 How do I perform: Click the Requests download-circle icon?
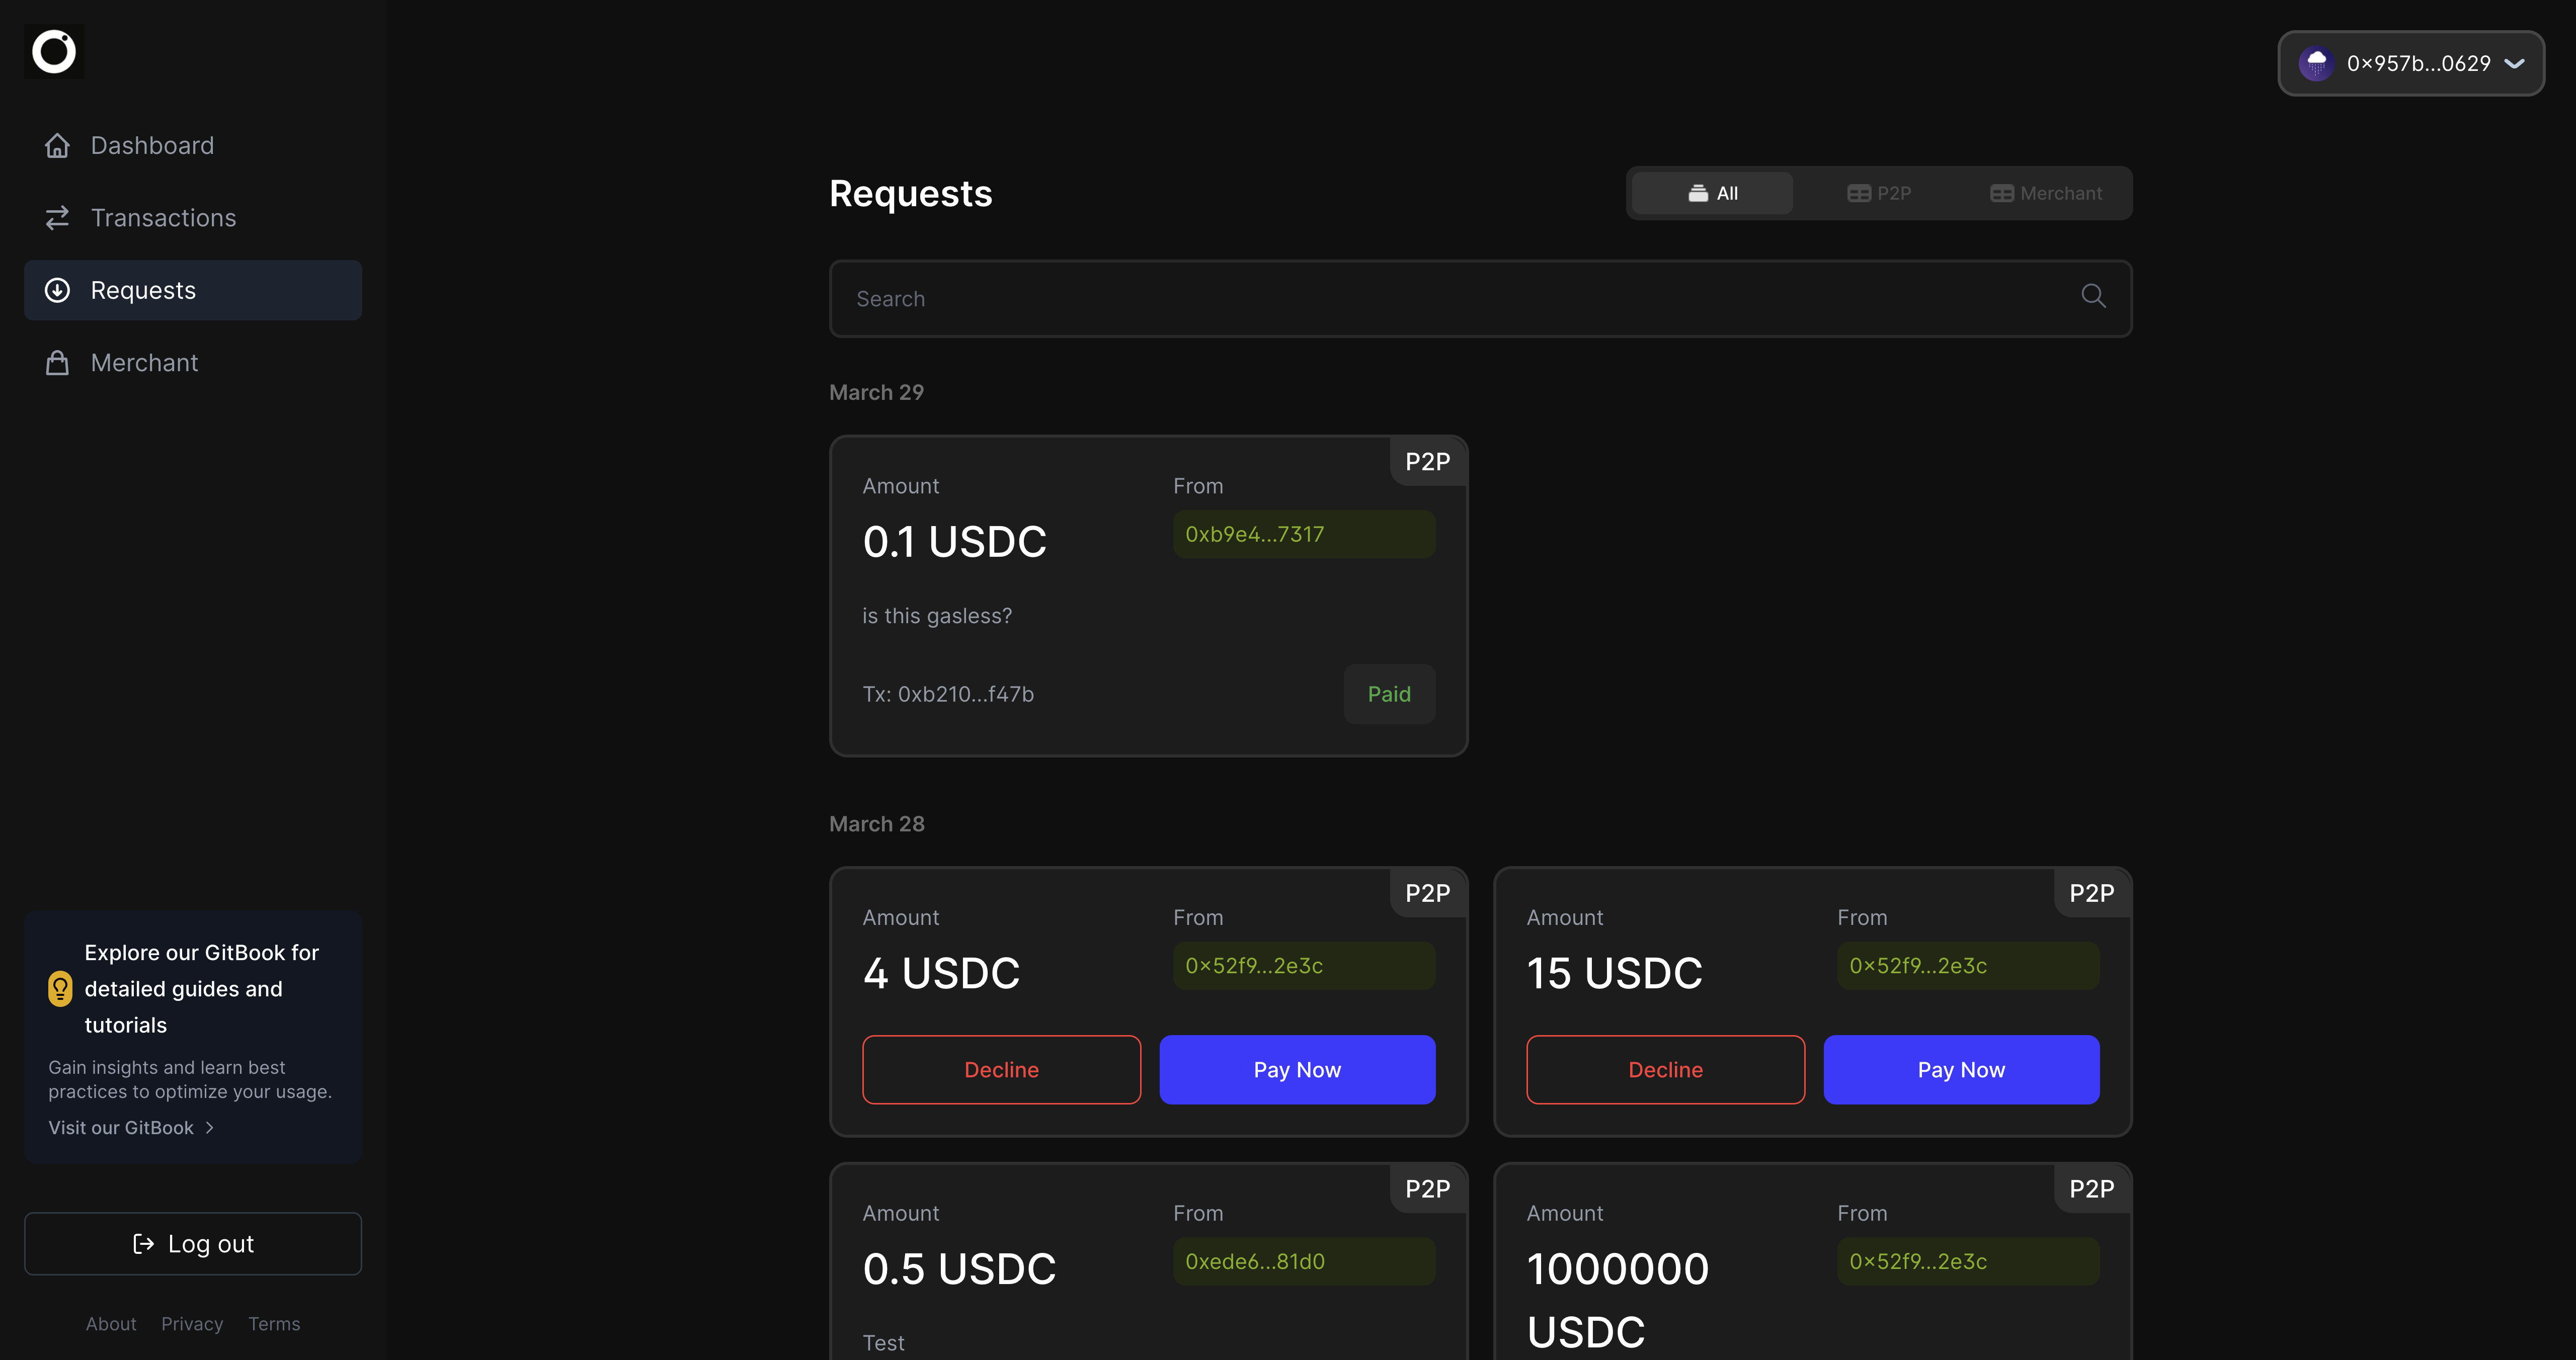tap(57, 291)
